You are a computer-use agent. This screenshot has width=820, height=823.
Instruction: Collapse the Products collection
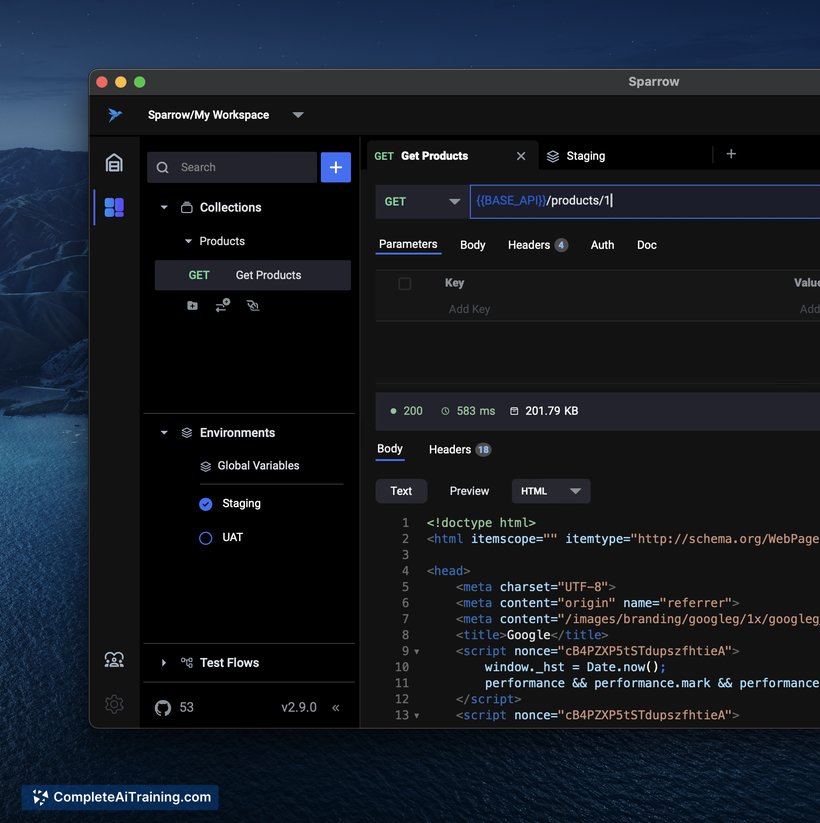coord(188,241)
